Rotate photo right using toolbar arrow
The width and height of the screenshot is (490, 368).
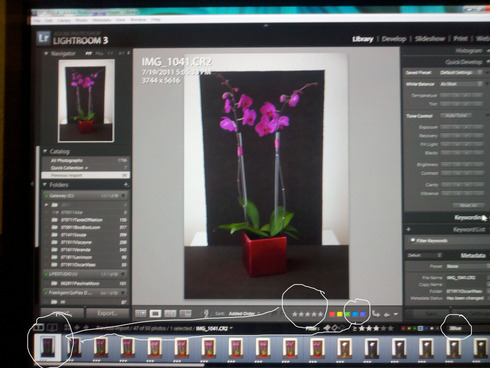[x=387, y=314]
